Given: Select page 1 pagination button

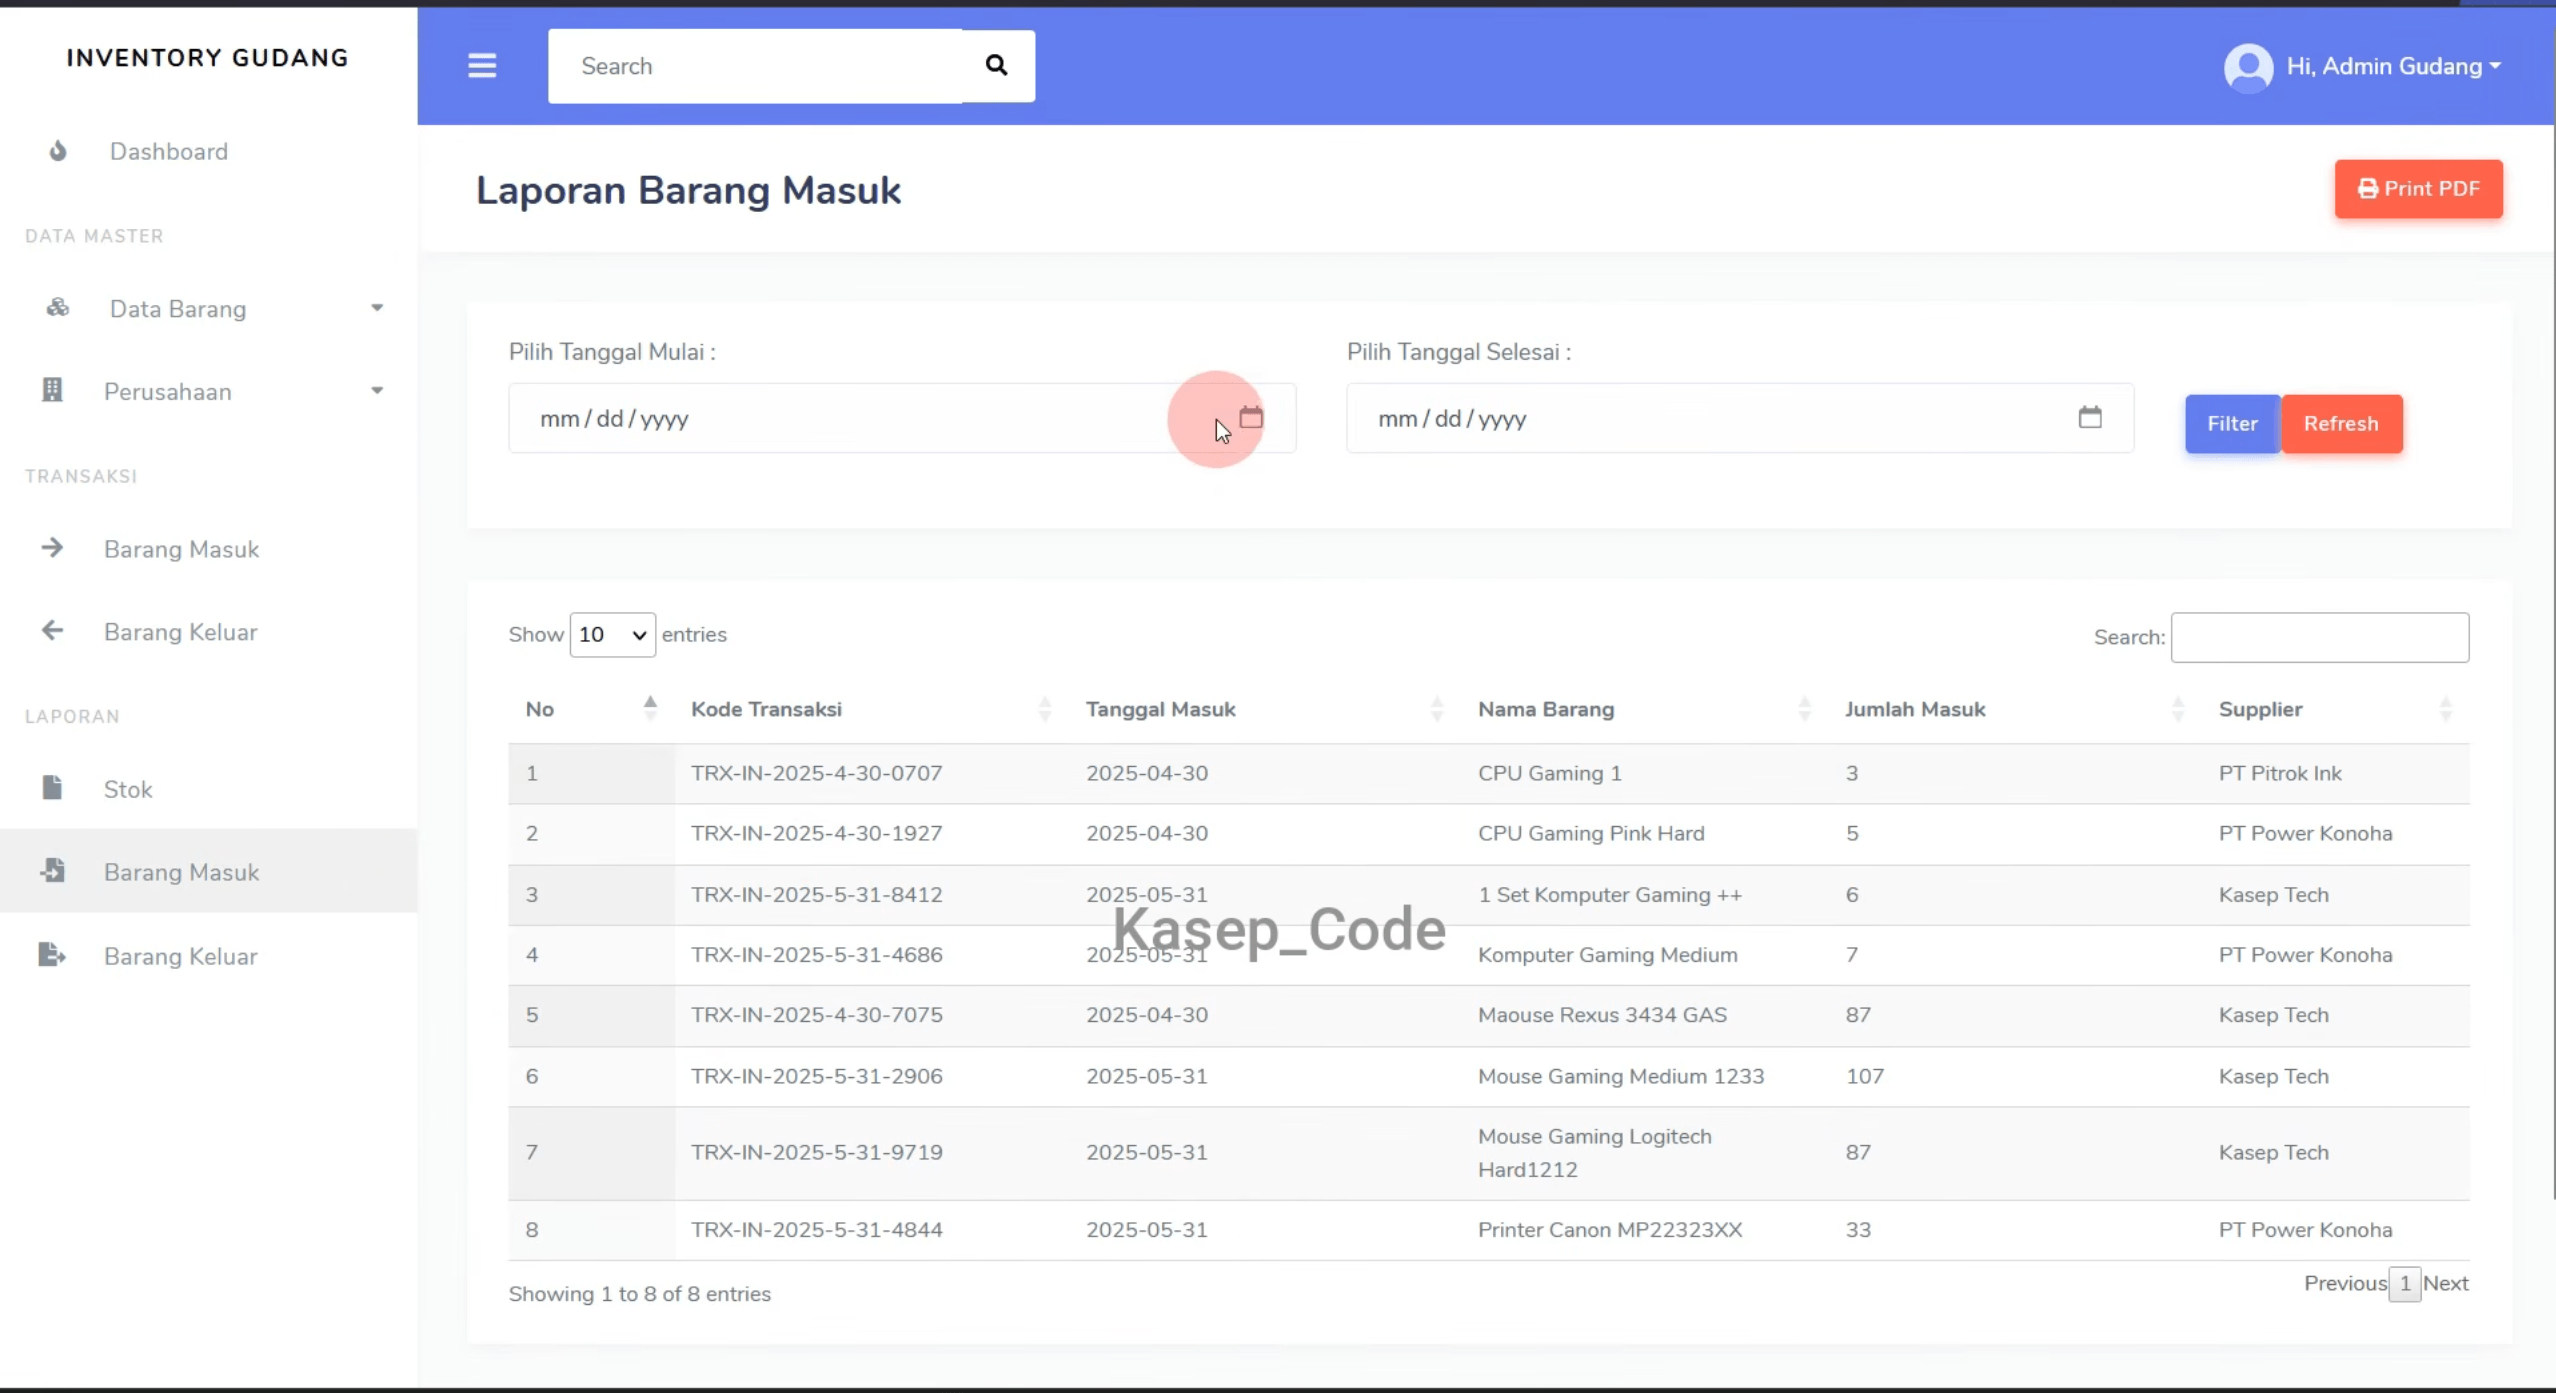Looking at the screenshot, I should (x=2405, y=1284).
